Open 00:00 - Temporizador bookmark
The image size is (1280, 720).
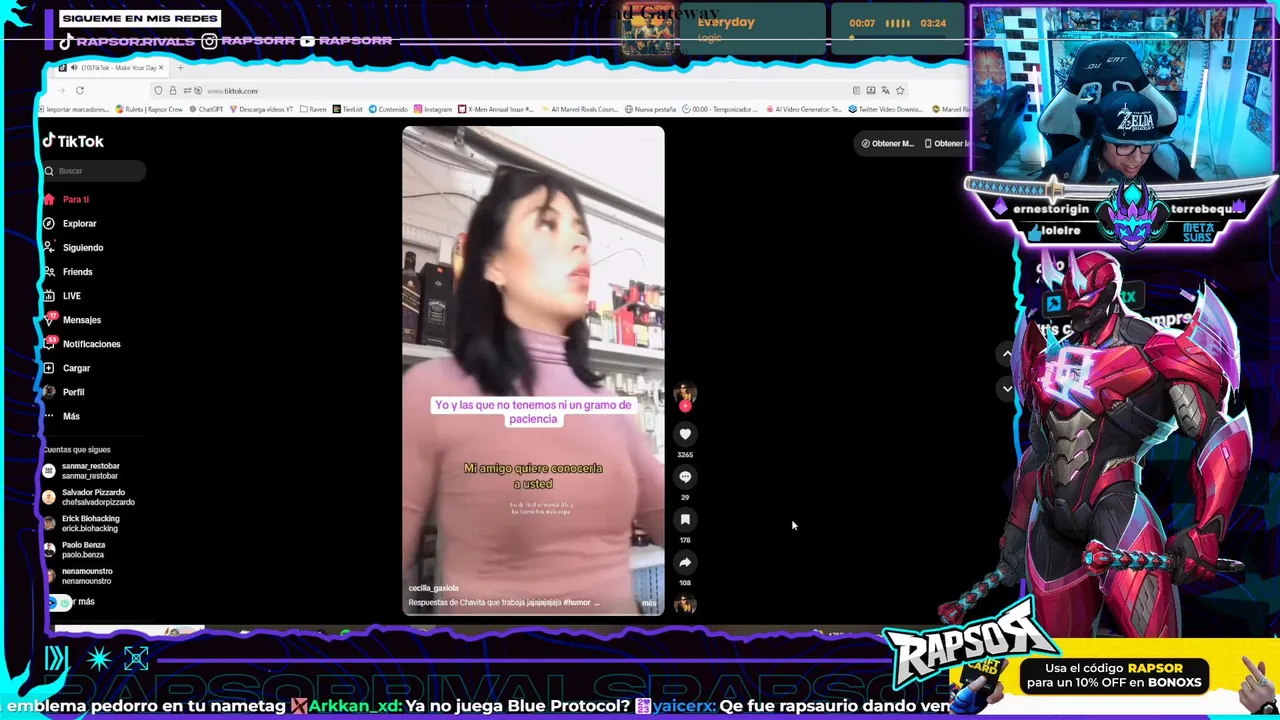[722, 109]
